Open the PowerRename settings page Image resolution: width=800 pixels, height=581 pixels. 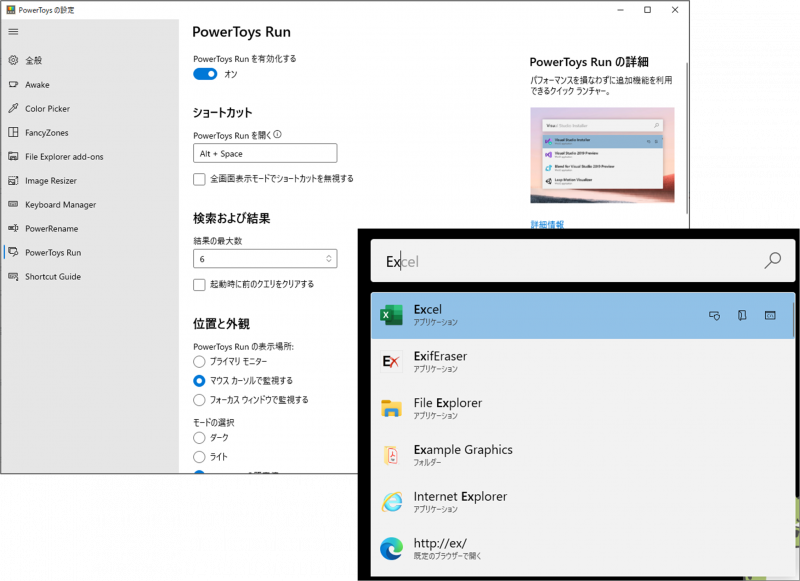89,228
